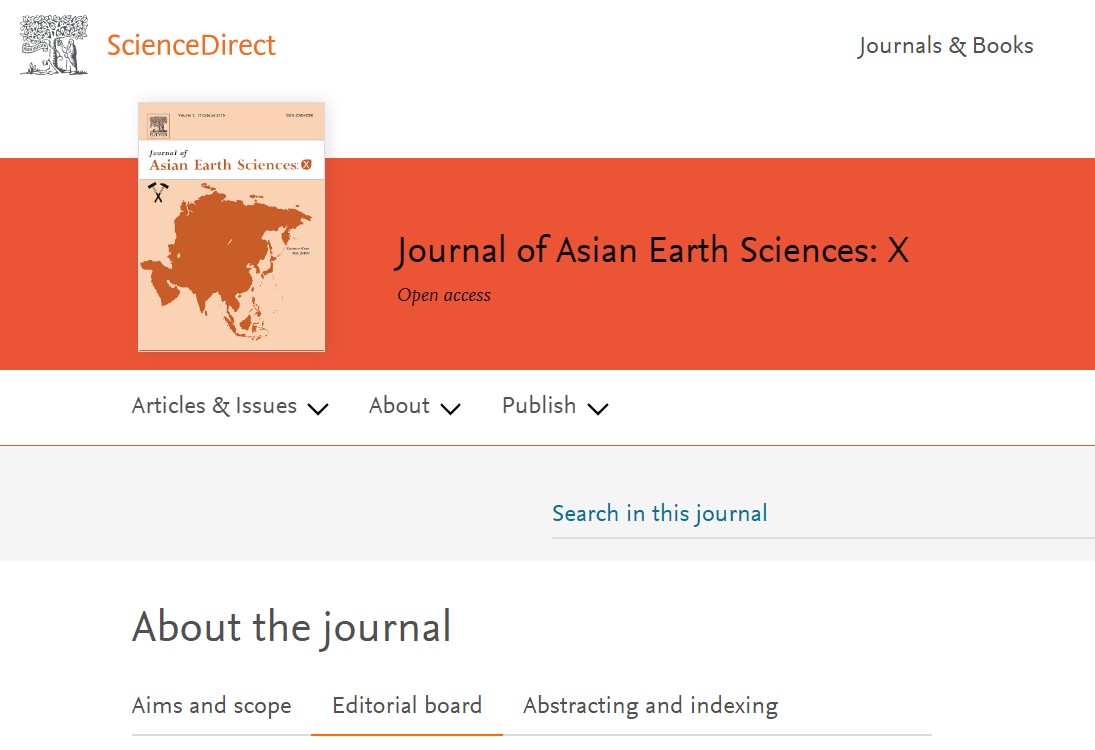
Task: Open the Articles & Issues menu label
Action: [x=214, y=406]
